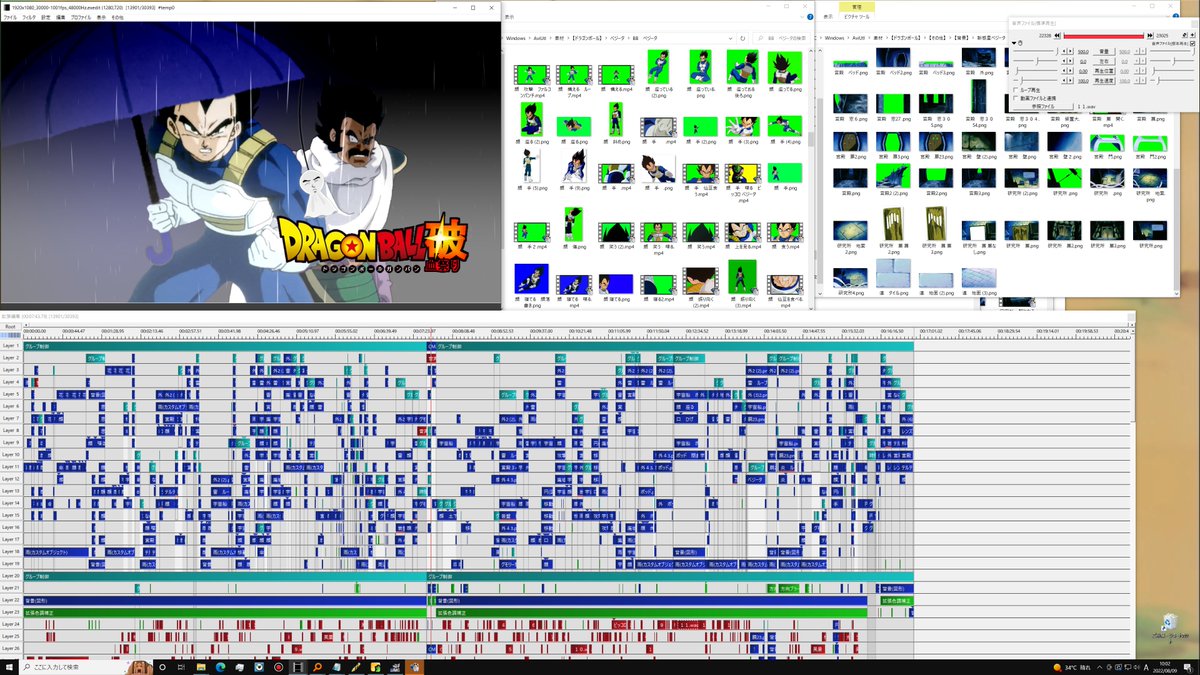The height and width of the screenshot is (675, 1200).
Task: Toggle Layer 1 in timeline
Action: pos(10,346)
